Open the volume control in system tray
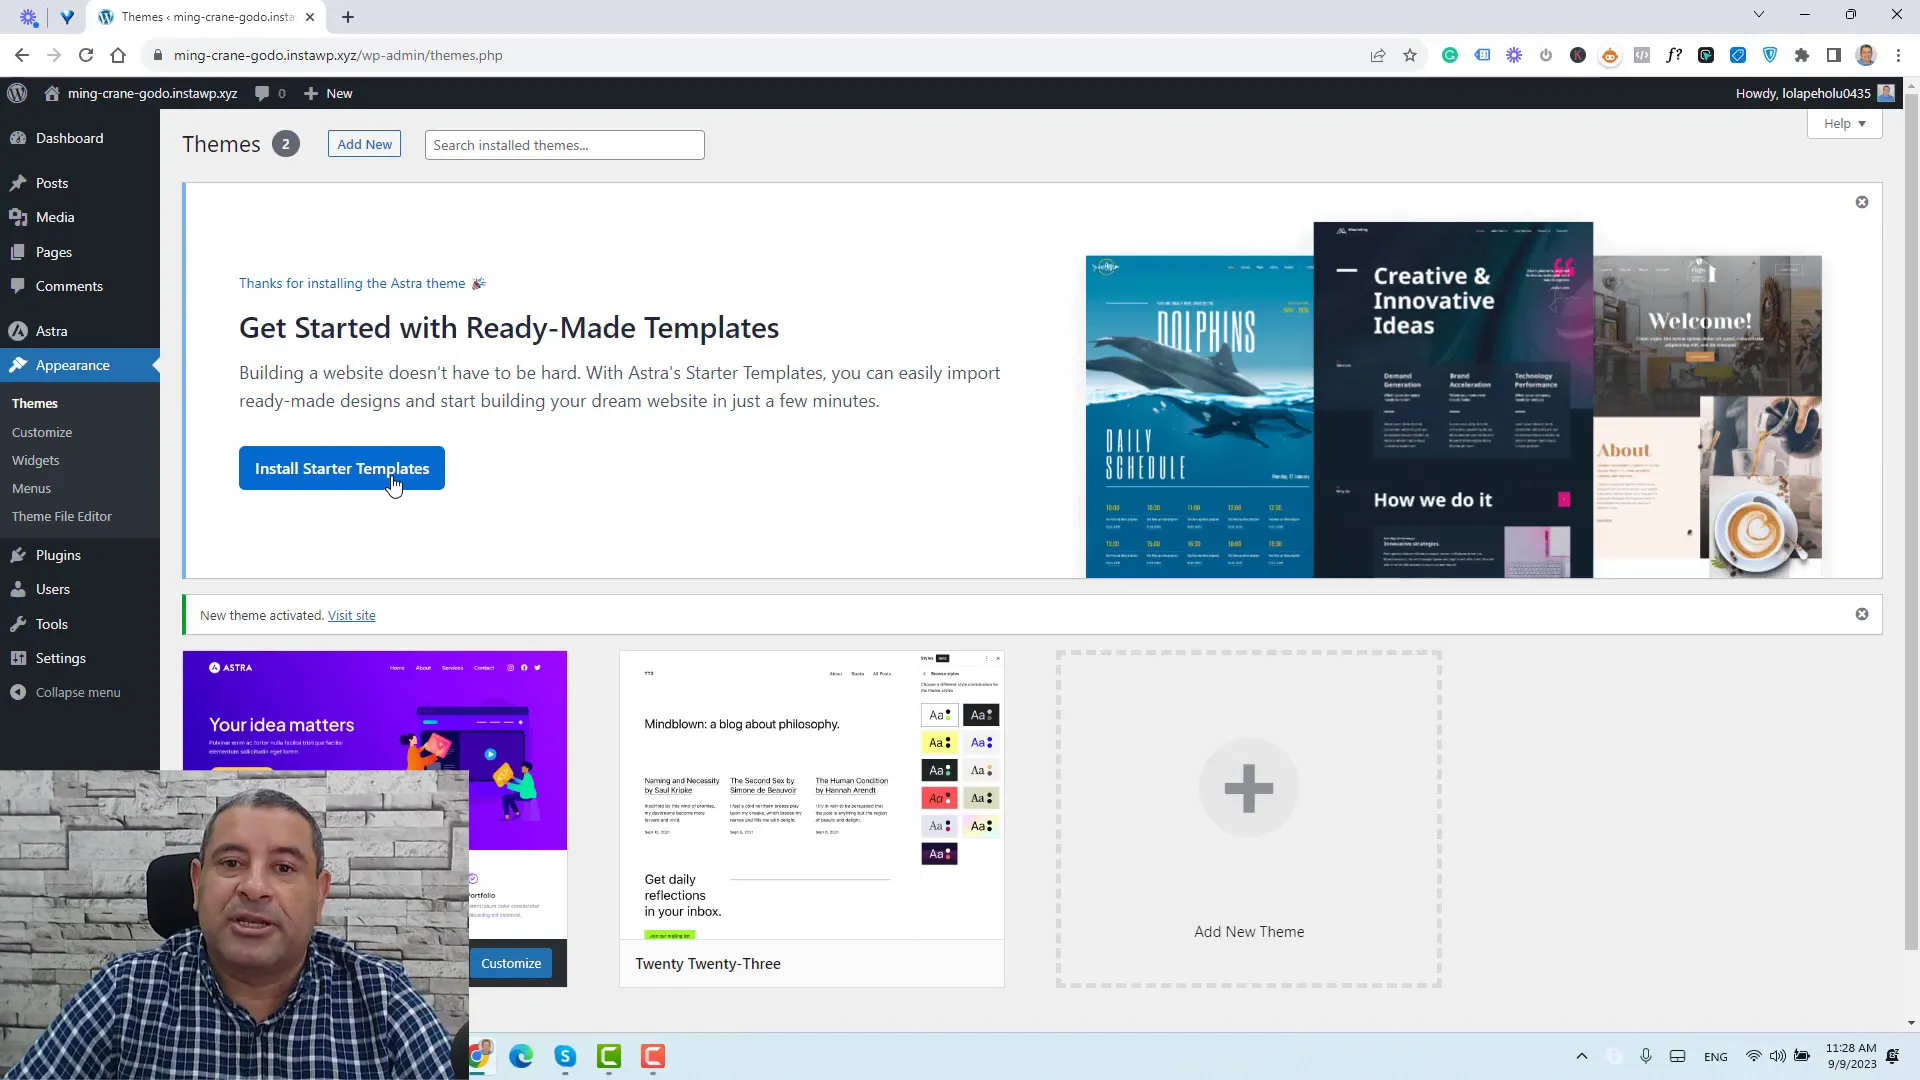Screen dimensions: 1920x1080 (x=1778, y=1056)
